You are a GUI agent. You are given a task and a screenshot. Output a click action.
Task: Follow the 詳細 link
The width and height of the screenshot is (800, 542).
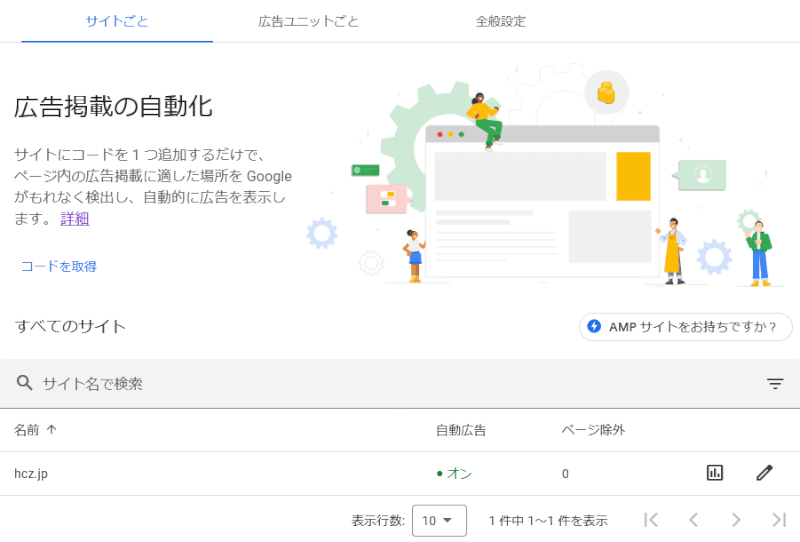click(74, 219)
